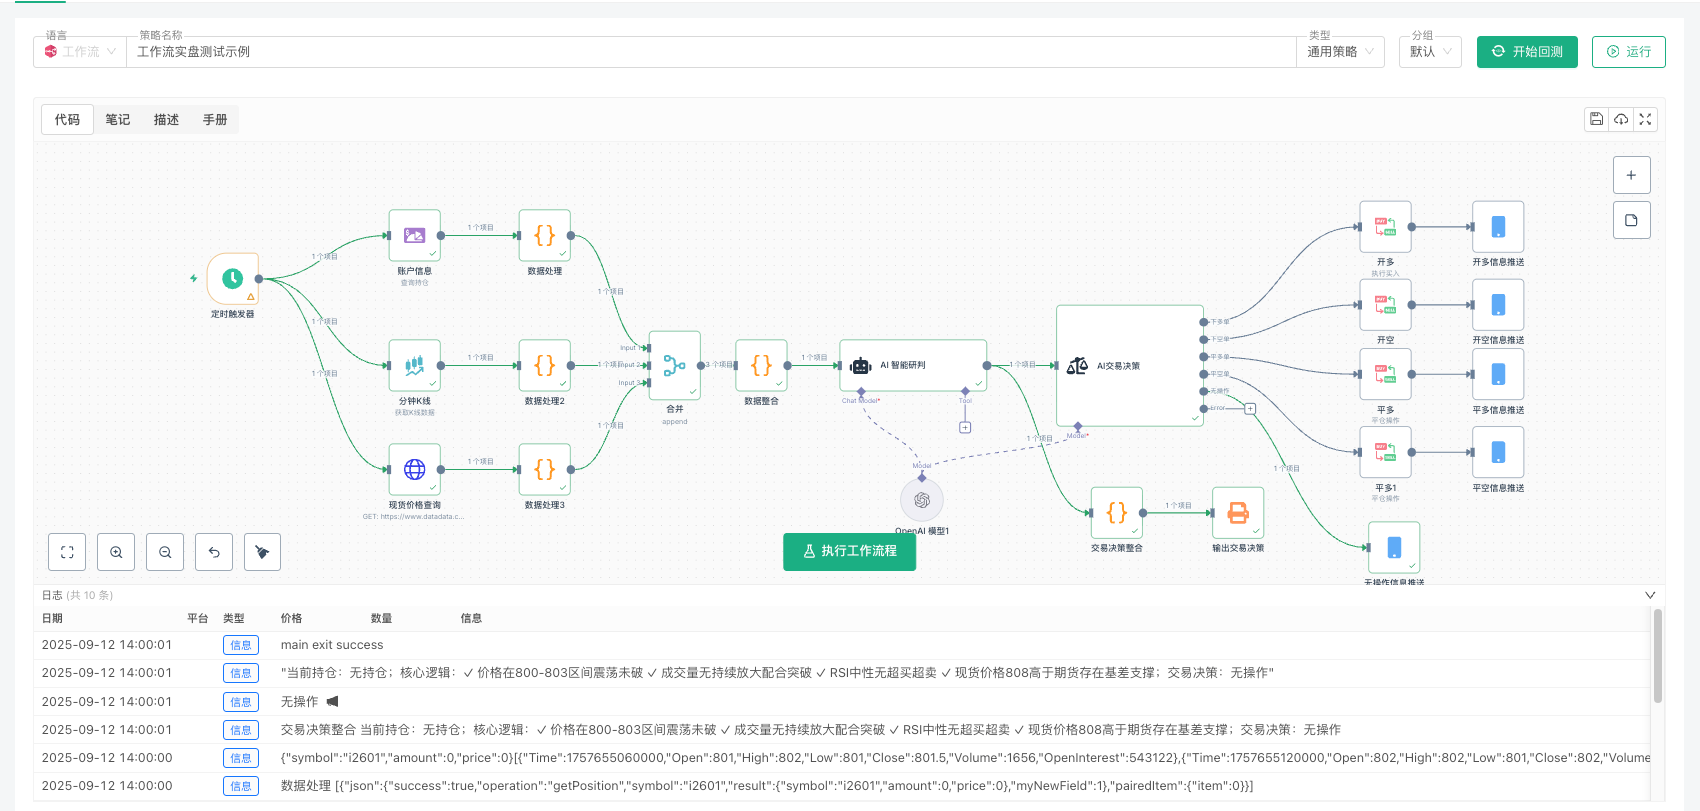Switch to the 笔记 tab
Screen dimensions: 1700x811
(x=118, y=120)
